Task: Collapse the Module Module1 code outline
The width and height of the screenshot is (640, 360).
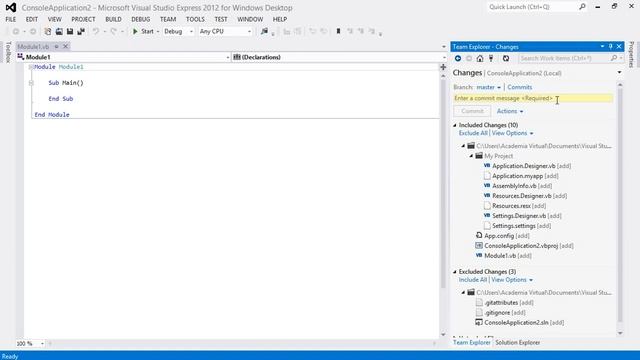Action: point(31,67)
